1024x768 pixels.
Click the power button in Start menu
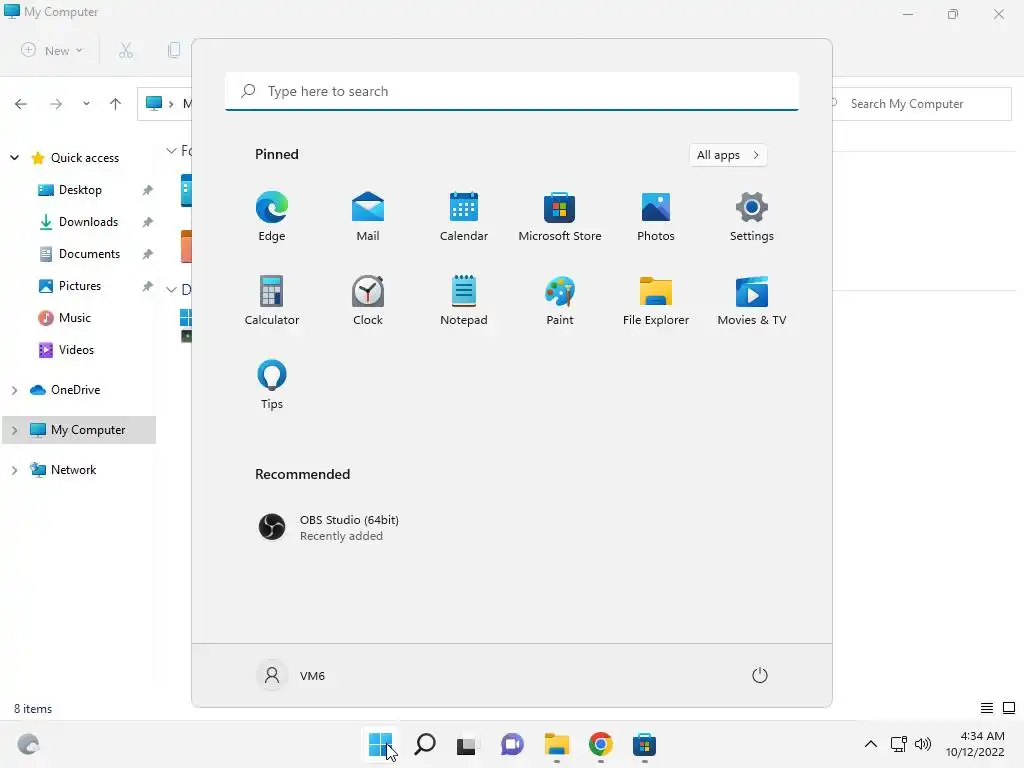[x=760, y=675]
